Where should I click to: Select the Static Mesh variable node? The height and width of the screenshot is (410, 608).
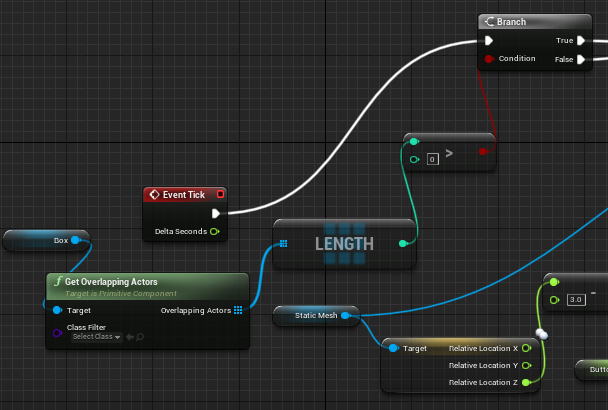pyautogui.click(x=316, y=316)
